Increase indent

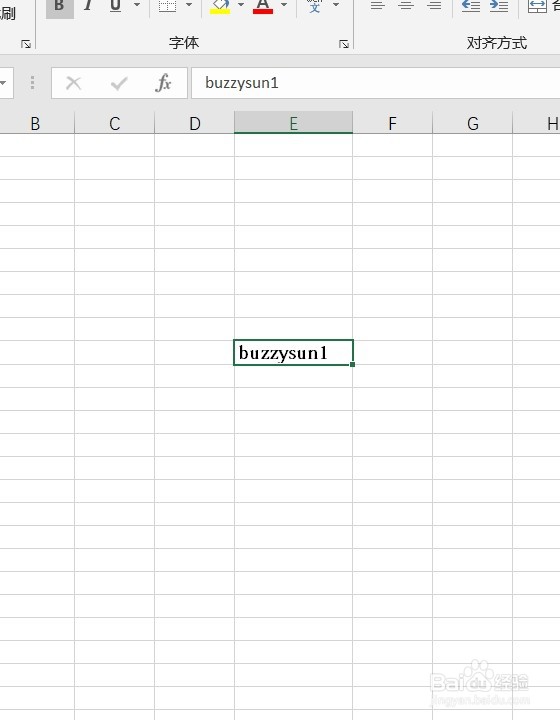click(x=499, y=6)
